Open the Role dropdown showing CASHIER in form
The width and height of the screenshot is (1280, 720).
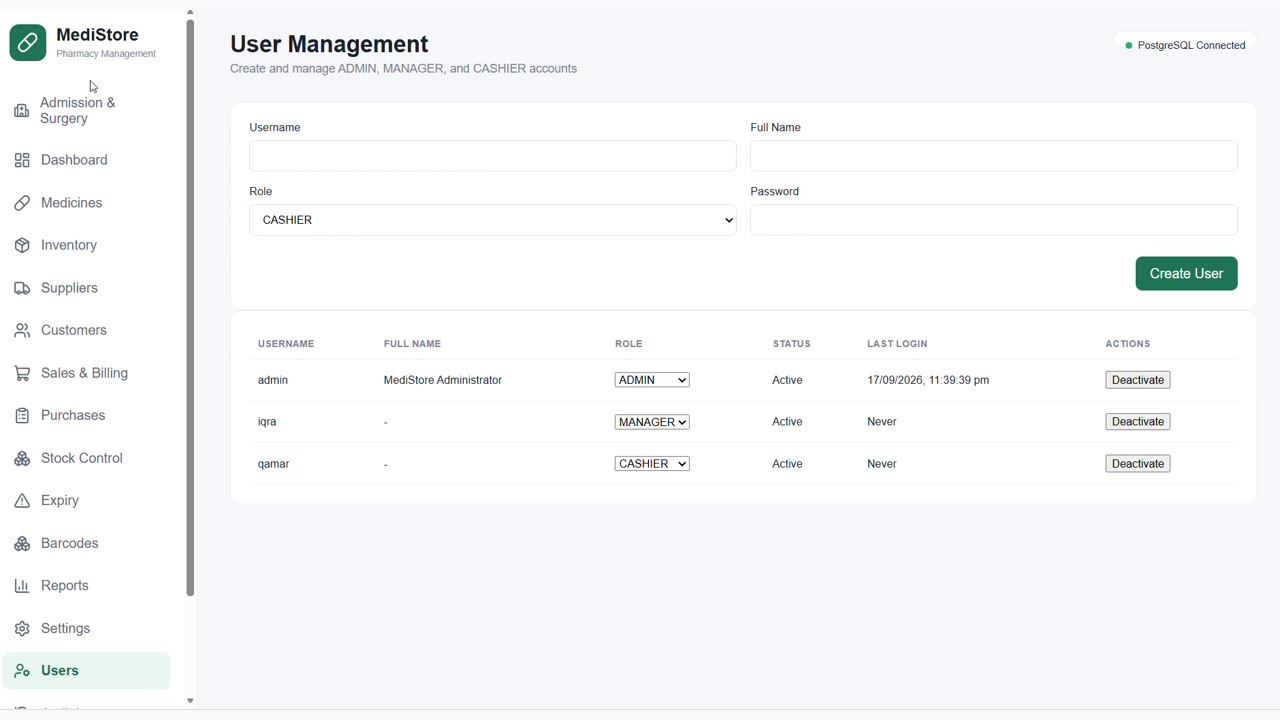tap(493, 220)
